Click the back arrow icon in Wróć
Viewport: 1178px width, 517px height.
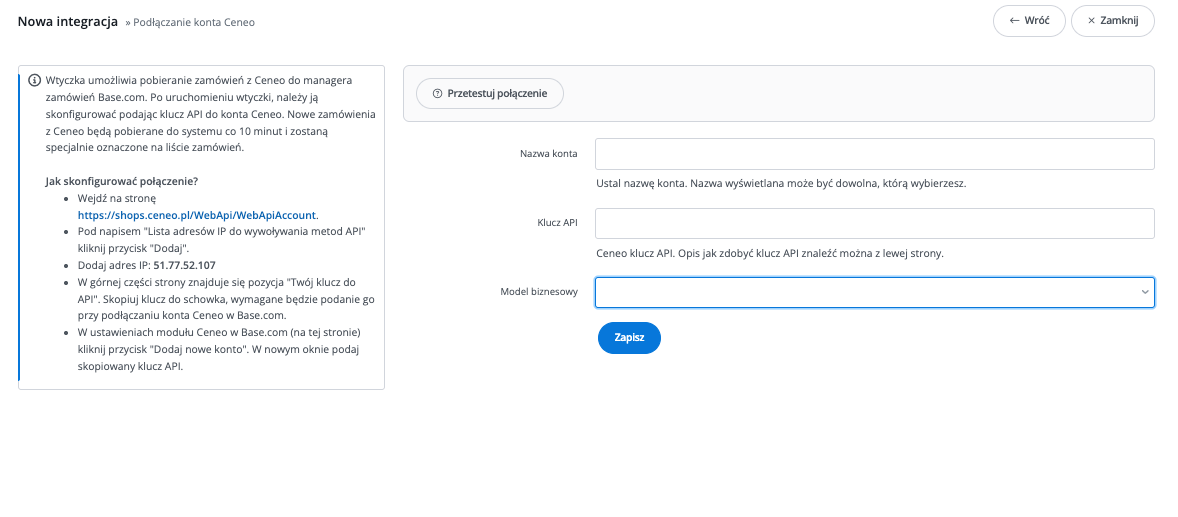coord(1014,21)
